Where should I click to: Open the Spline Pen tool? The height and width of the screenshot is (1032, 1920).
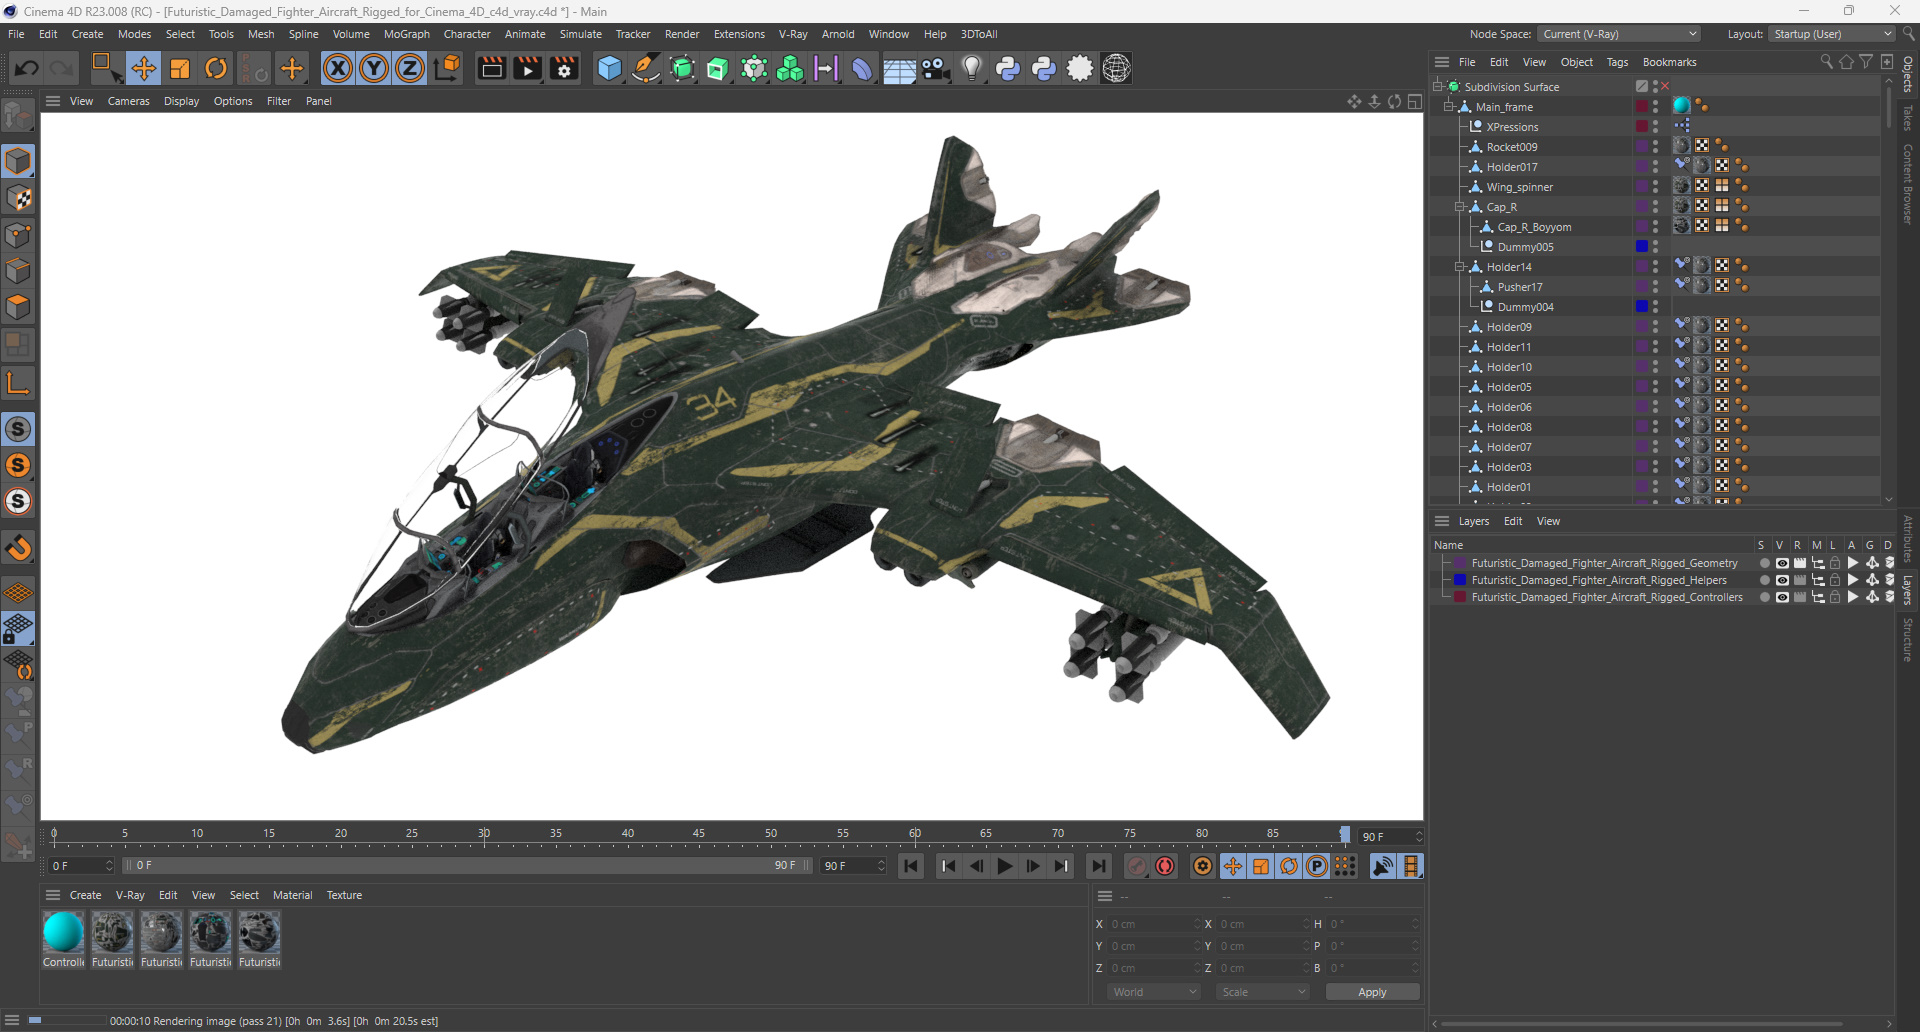click(646, 68)
